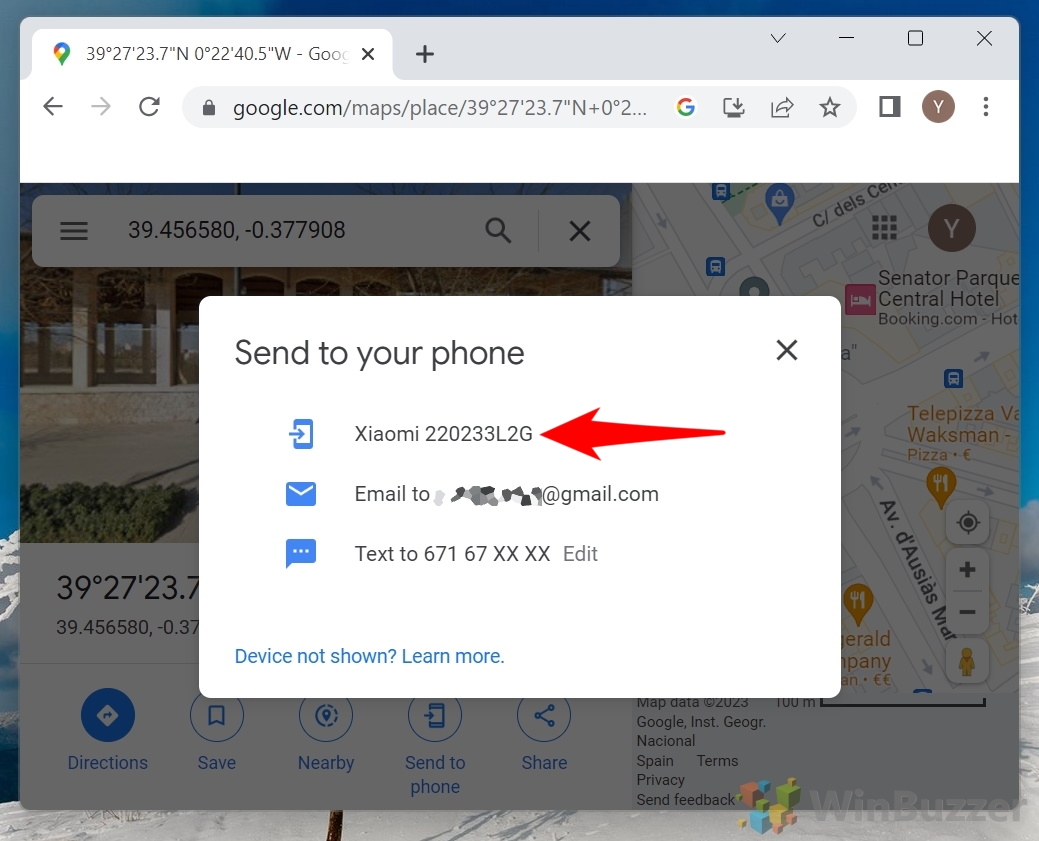
Task: Open the Privacy link in map footer
Action: [661, 780]
